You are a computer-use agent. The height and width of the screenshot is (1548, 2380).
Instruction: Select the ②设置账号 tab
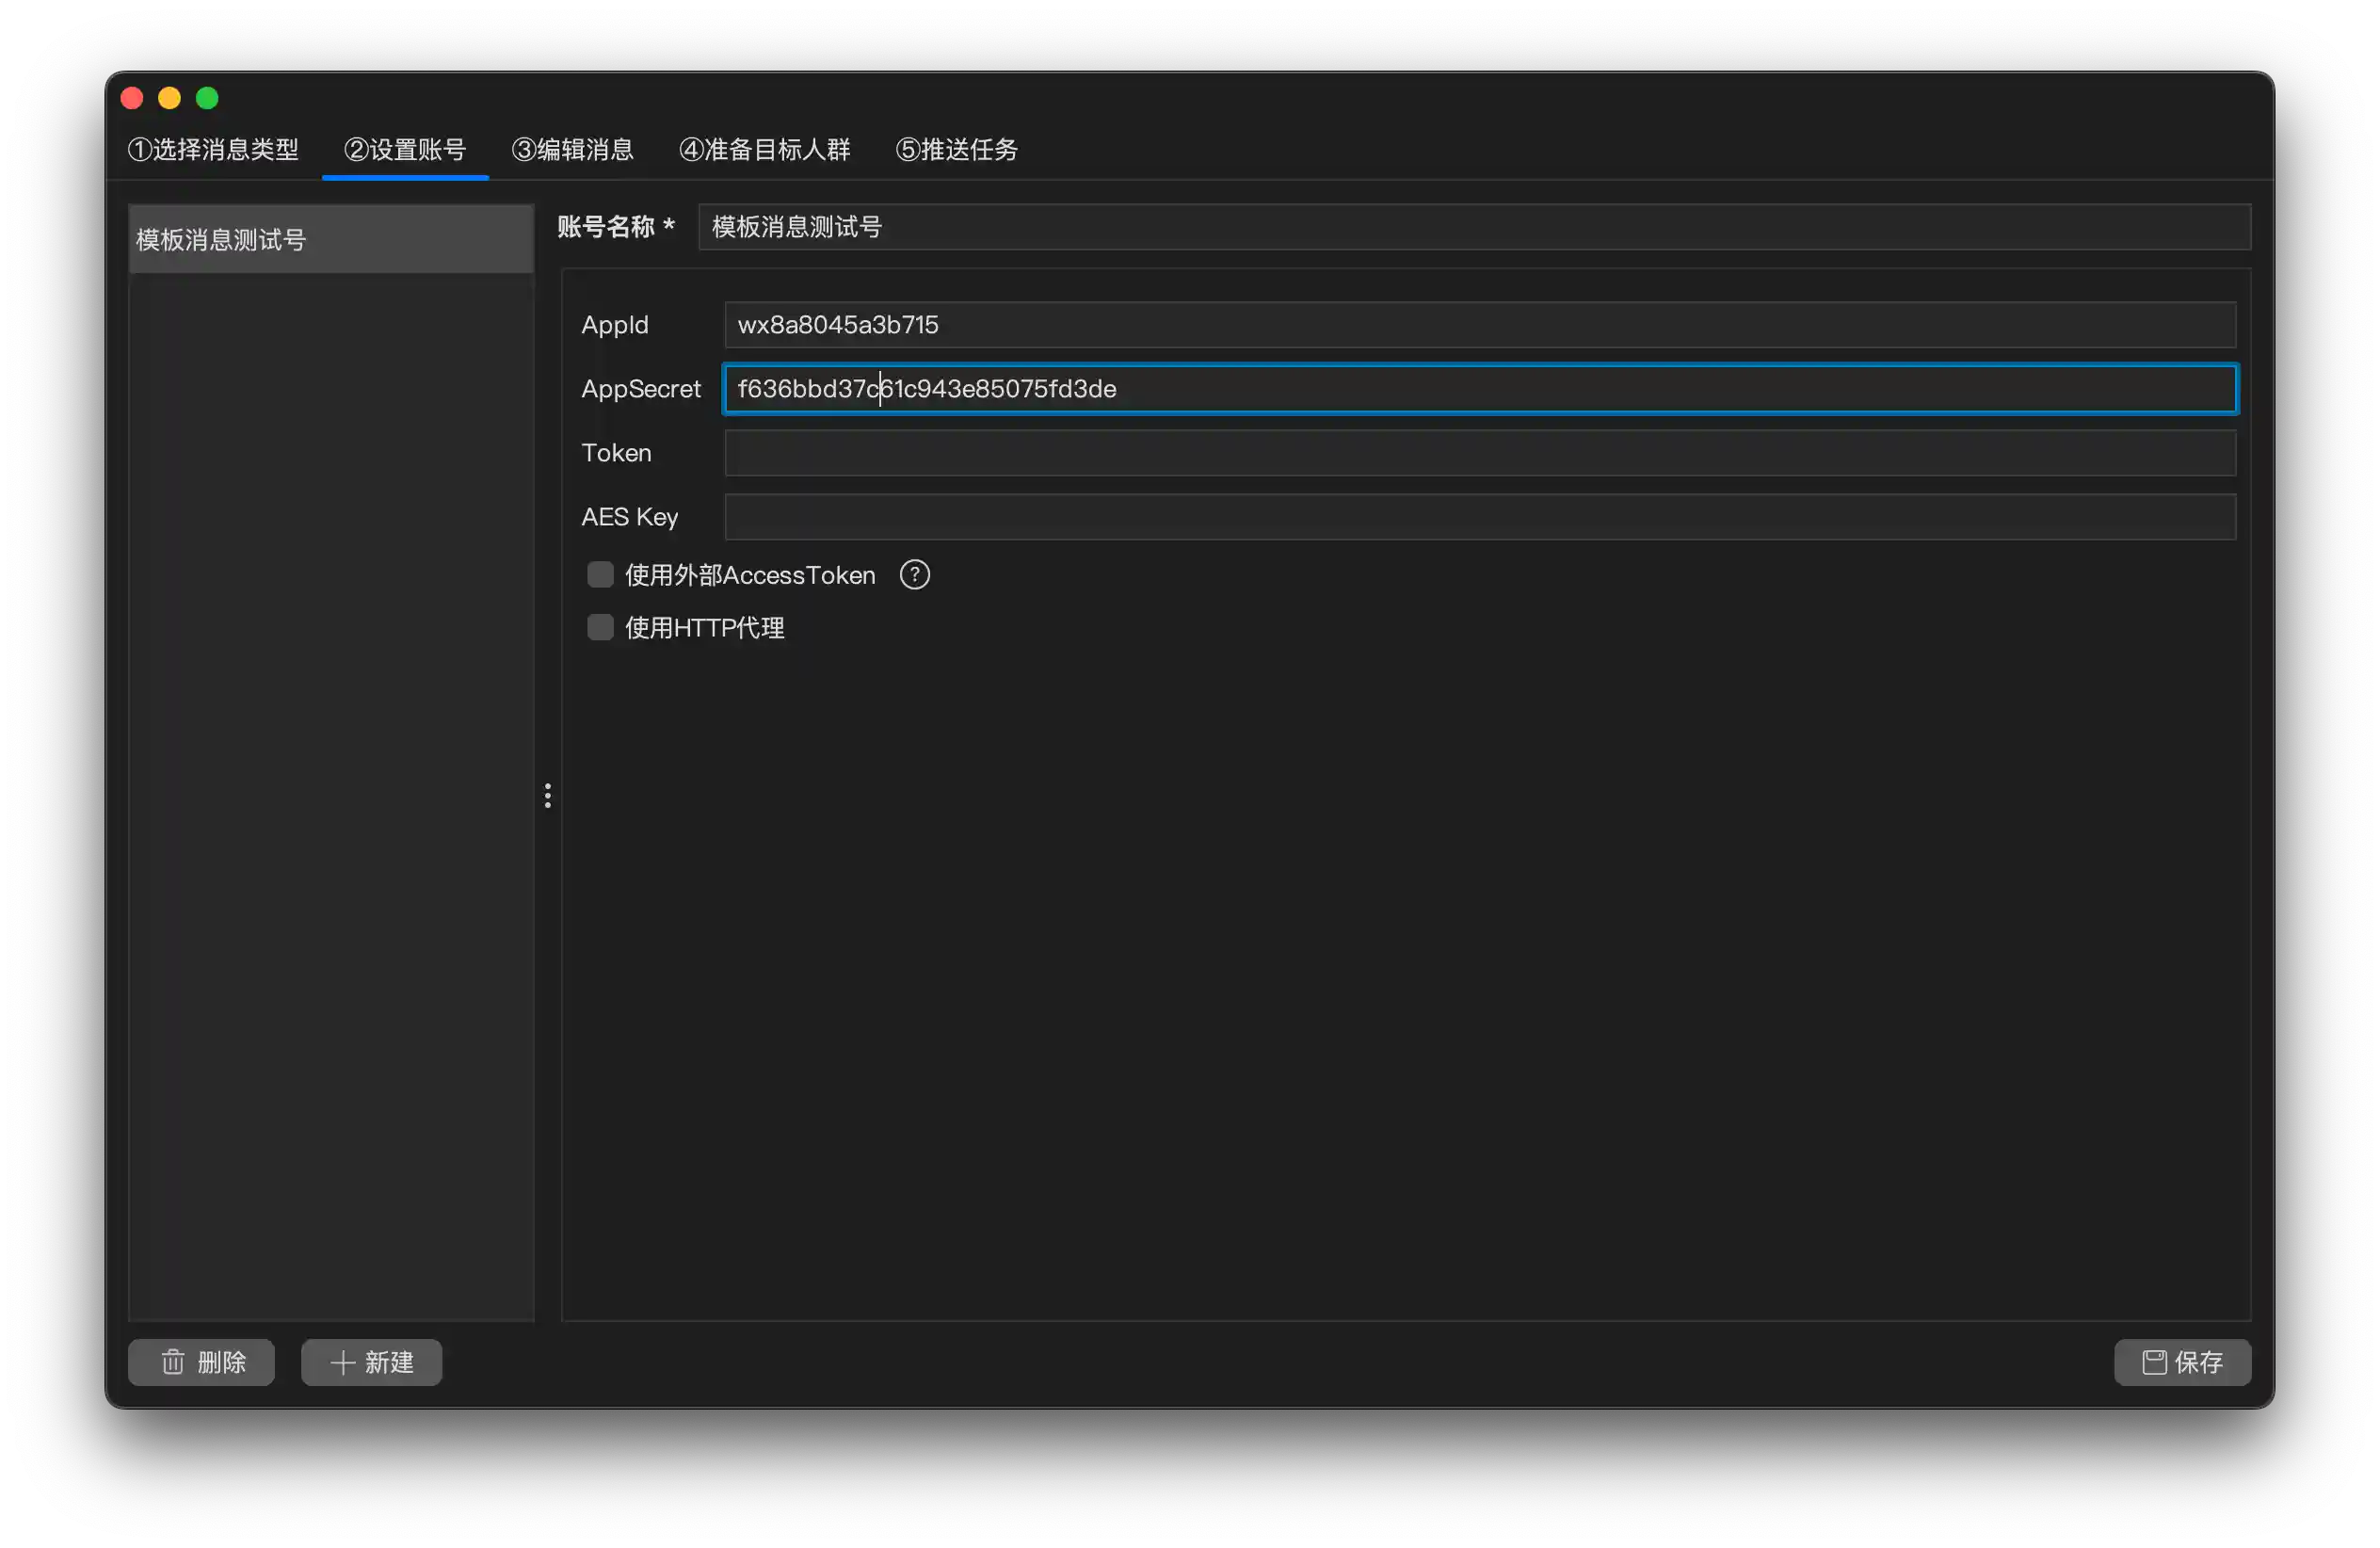coord(405,150)
